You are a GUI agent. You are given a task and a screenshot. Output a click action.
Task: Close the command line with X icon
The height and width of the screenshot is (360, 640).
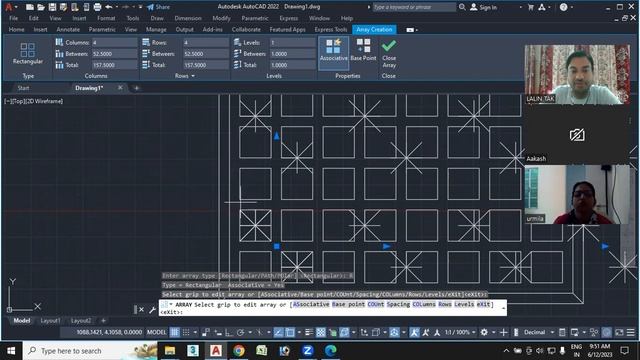141,310
